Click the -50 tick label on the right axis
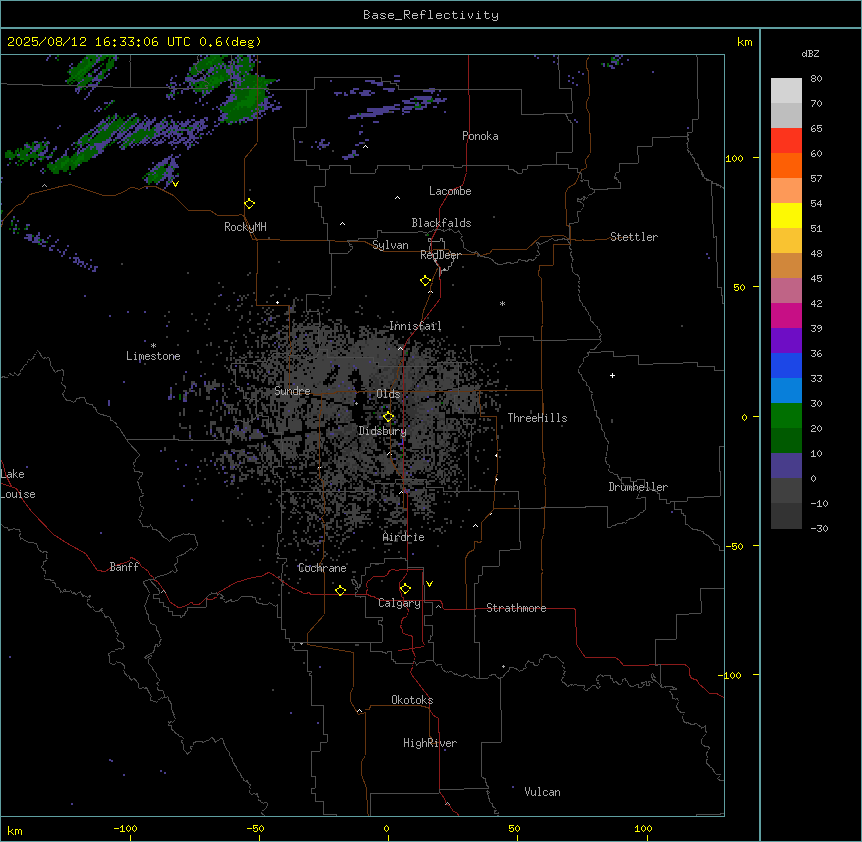The height and width of the screenshot is (842, 862). pos(734,546)
